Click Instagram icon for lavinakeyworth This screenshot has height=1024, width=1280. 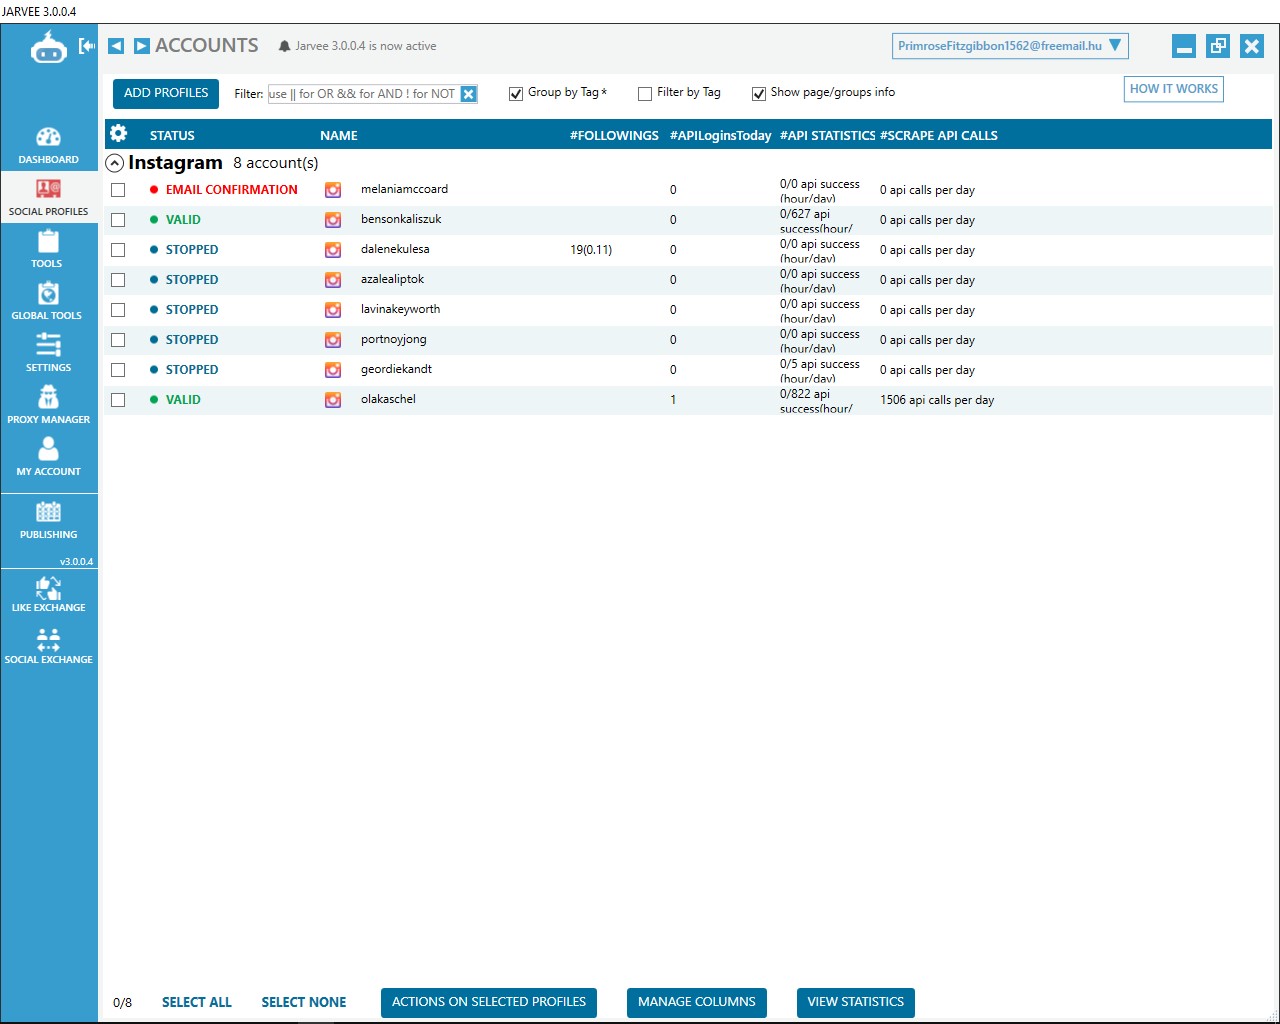tap(333, 310)
